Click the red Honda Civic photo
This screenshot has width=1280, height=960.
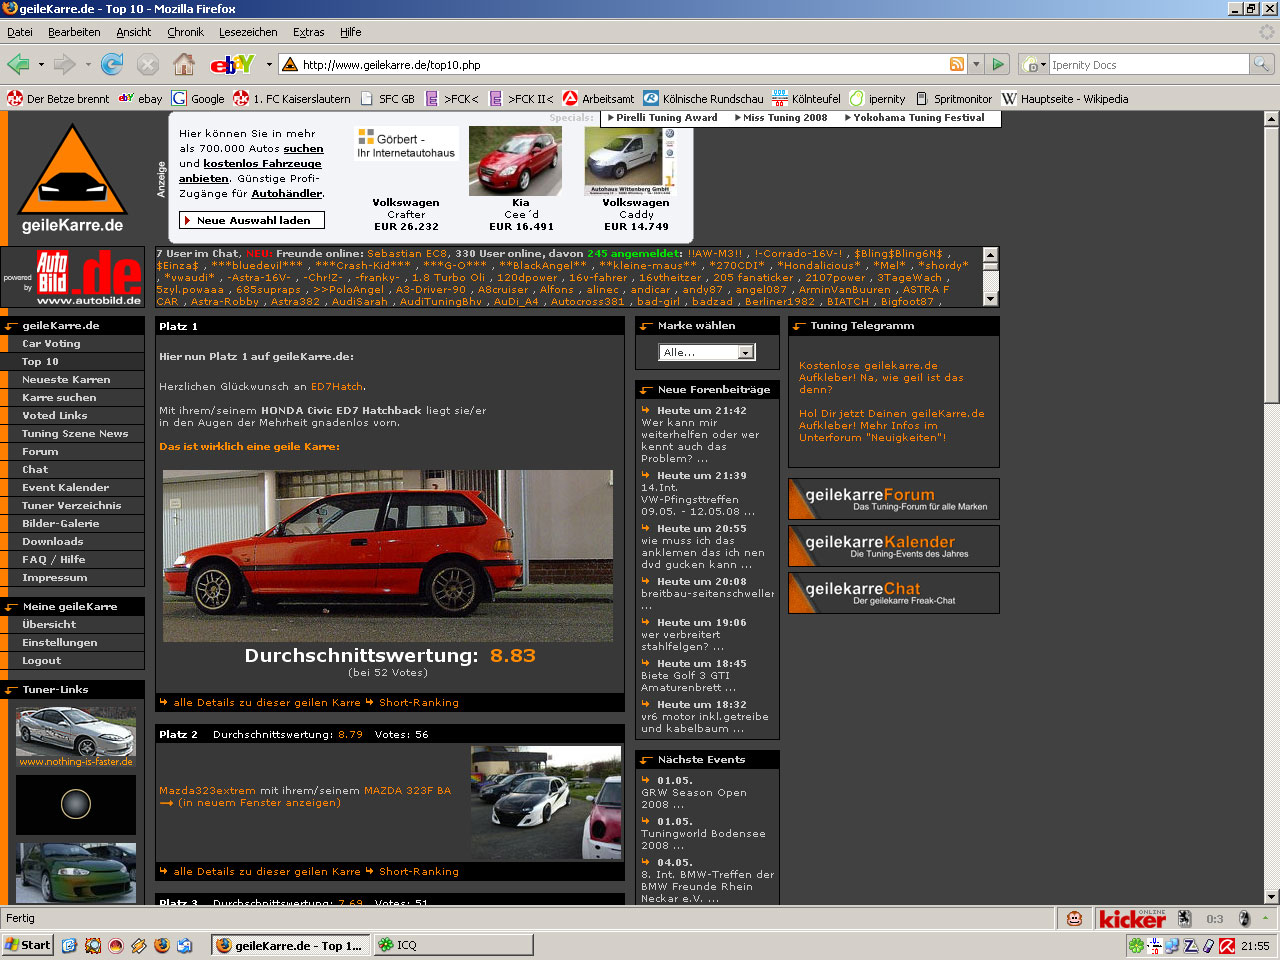[x=388, y=555]
